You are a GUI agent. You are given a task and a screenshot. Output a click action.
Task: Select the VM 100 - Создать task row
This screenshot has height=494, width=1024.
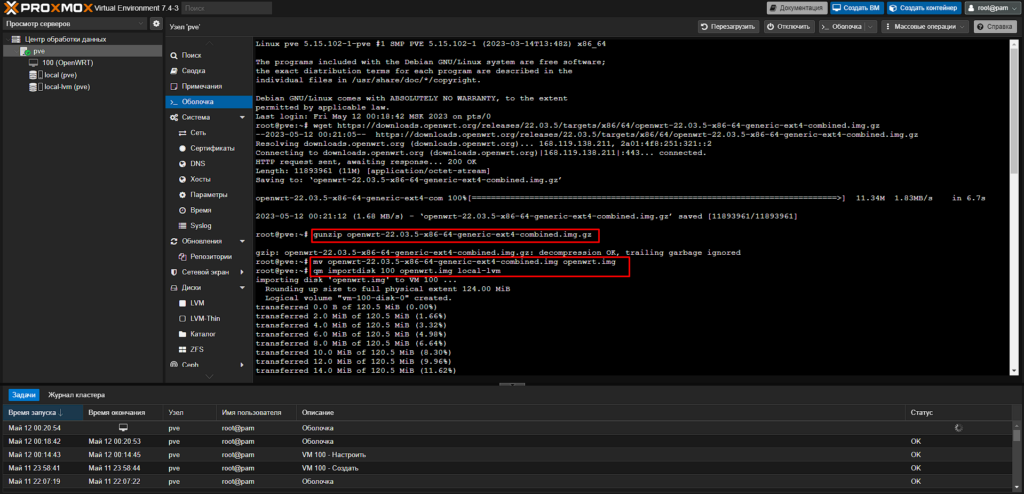(x=509, y=468)
